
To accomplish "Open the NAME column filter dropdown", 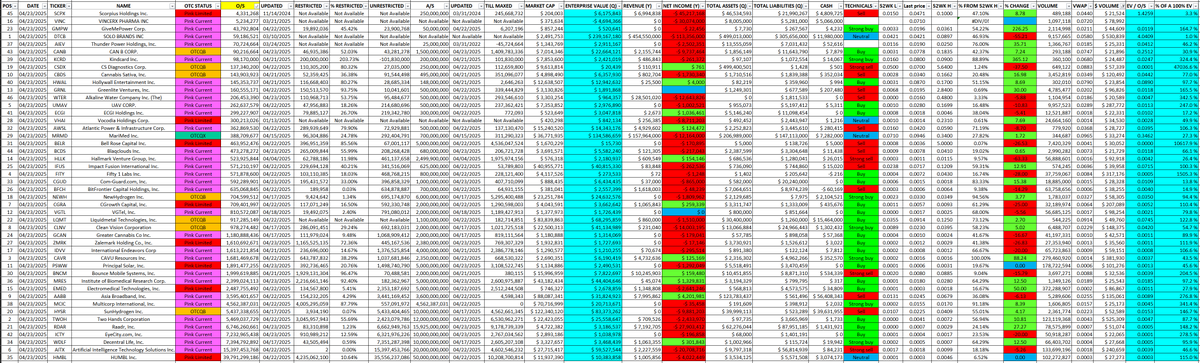I will [x=172, y=5].
